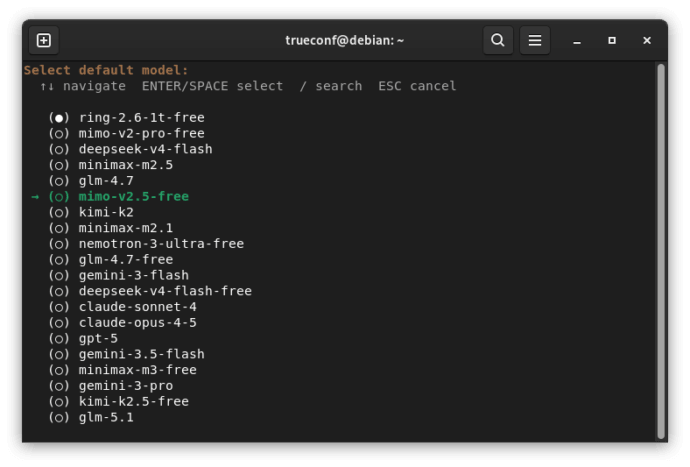
Task: Click the deepseek-v4-flash-free model name
Action: tap(165, 291)
